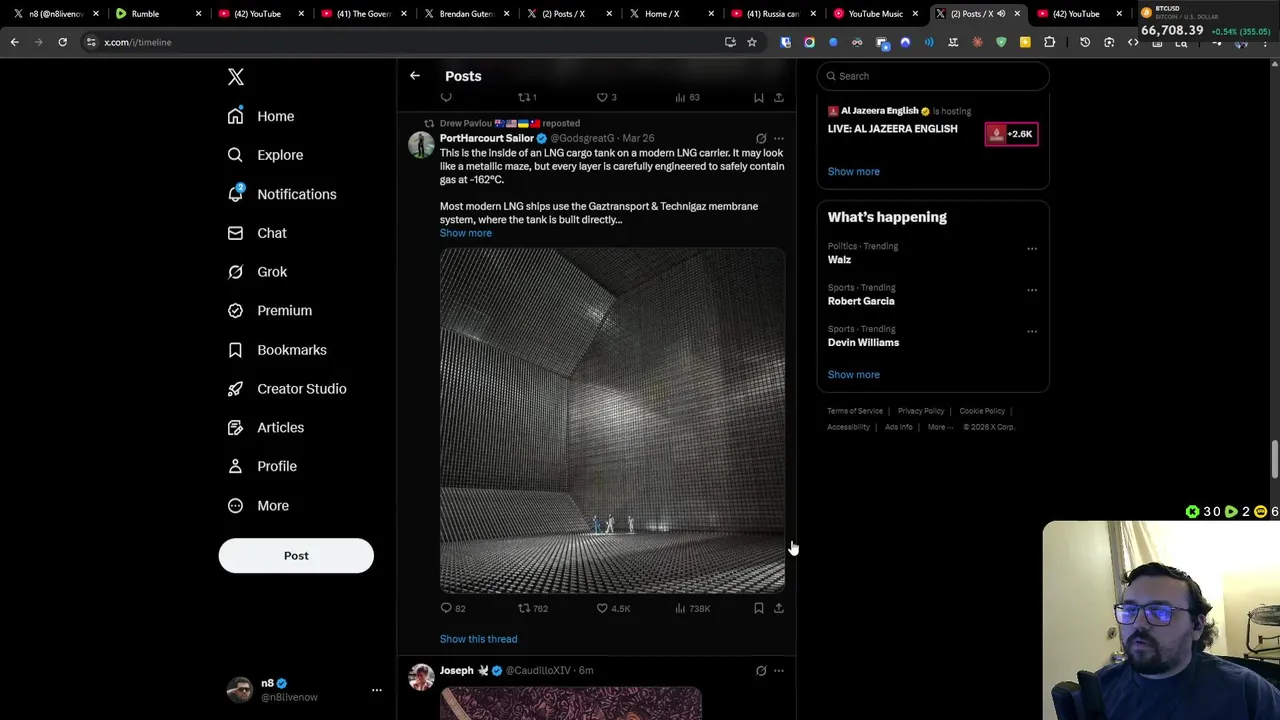Screen dimensions: 1280x720
Task: Open Cookie Policy link
Action: pos(982,411)
